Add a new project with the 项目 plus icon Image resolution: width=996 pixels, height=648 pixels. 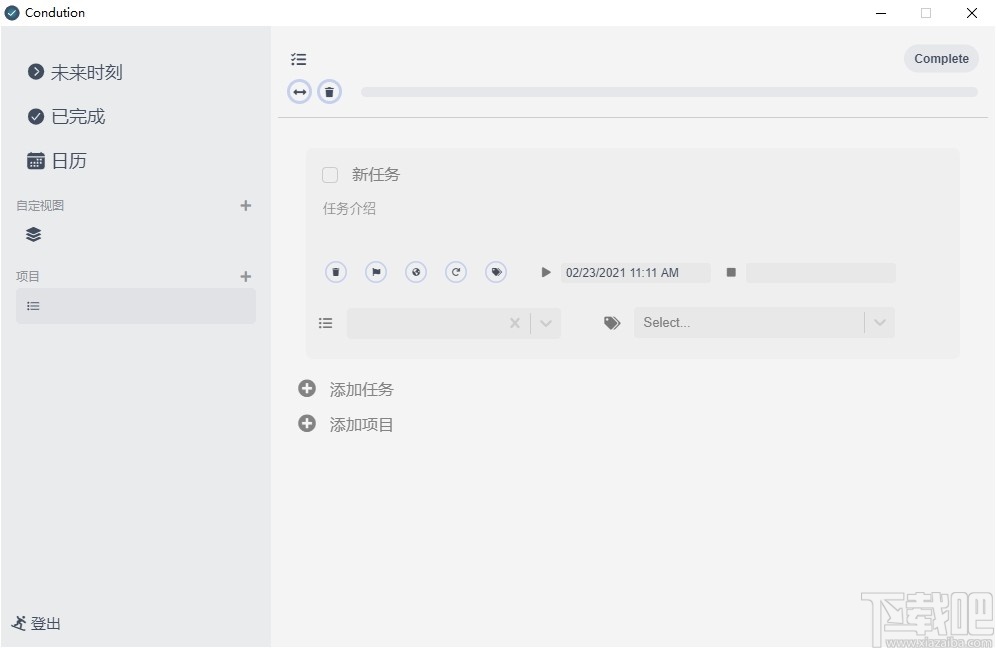pyautogui.click(x=246, y=276)
